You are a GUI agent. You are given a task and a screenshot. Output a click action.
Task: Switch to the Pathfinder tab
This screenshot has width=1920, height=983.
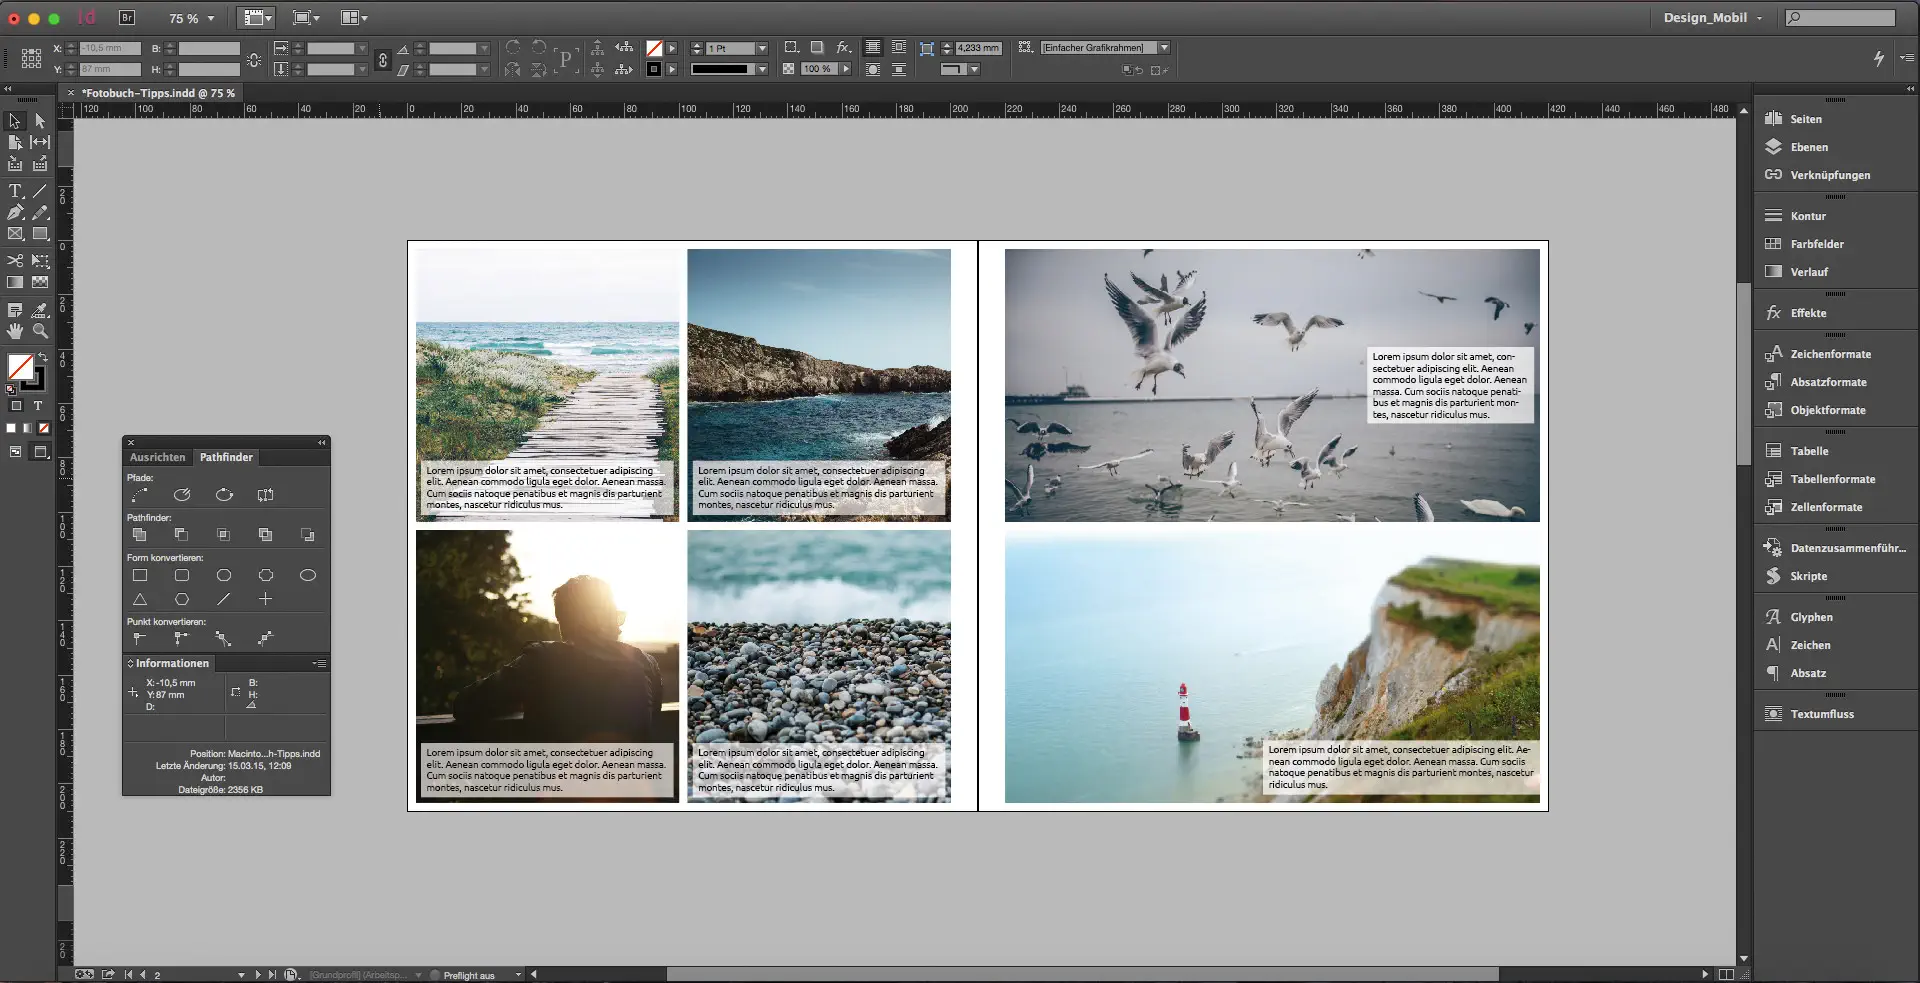click(x=227, y=457)
